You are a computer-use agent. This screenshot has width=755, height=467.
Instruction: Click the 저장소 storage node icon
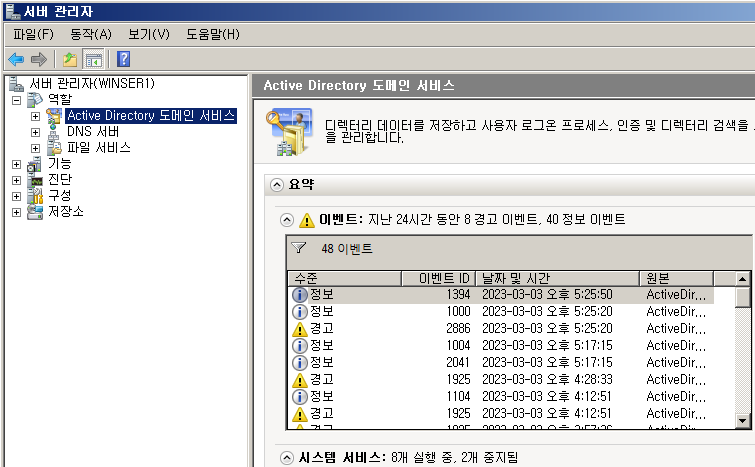[35, 212]
